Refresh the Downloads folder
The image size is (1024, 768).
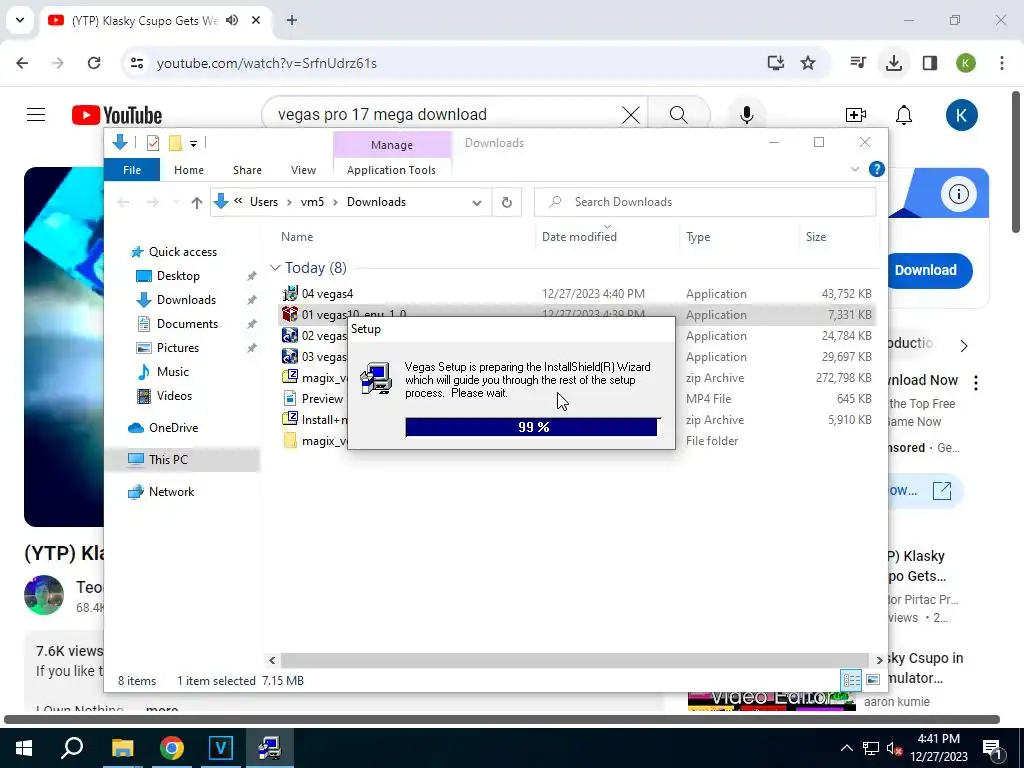(507, 202)
